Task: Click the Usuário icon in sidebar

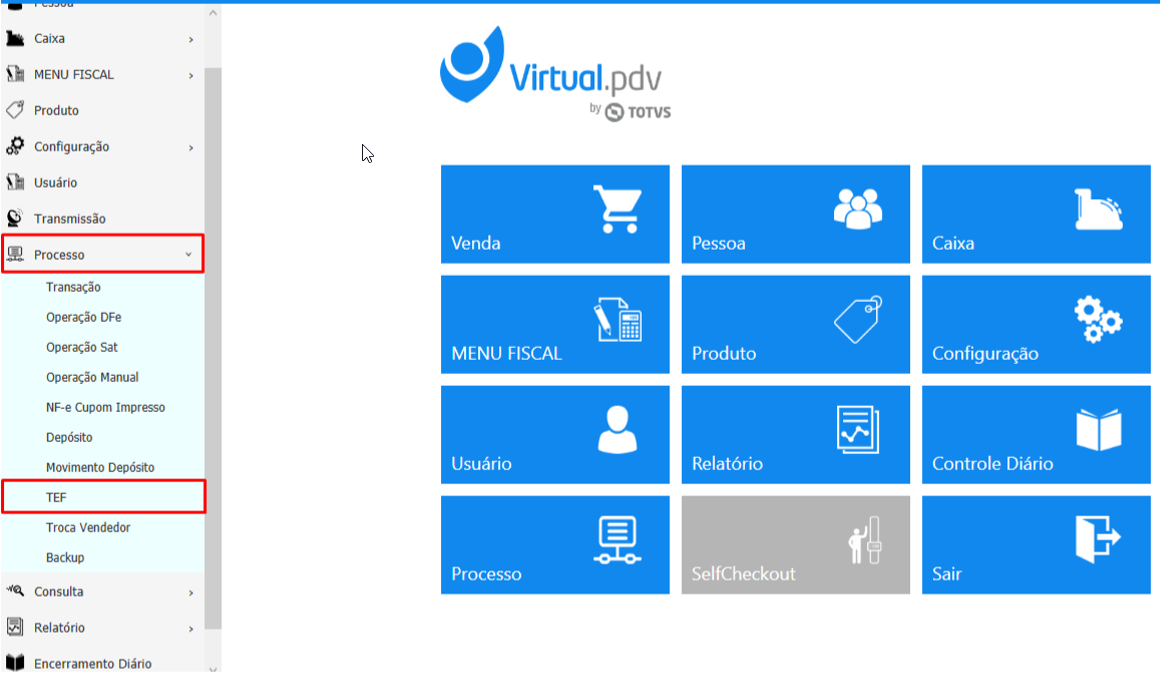Action: coord(15,182)
